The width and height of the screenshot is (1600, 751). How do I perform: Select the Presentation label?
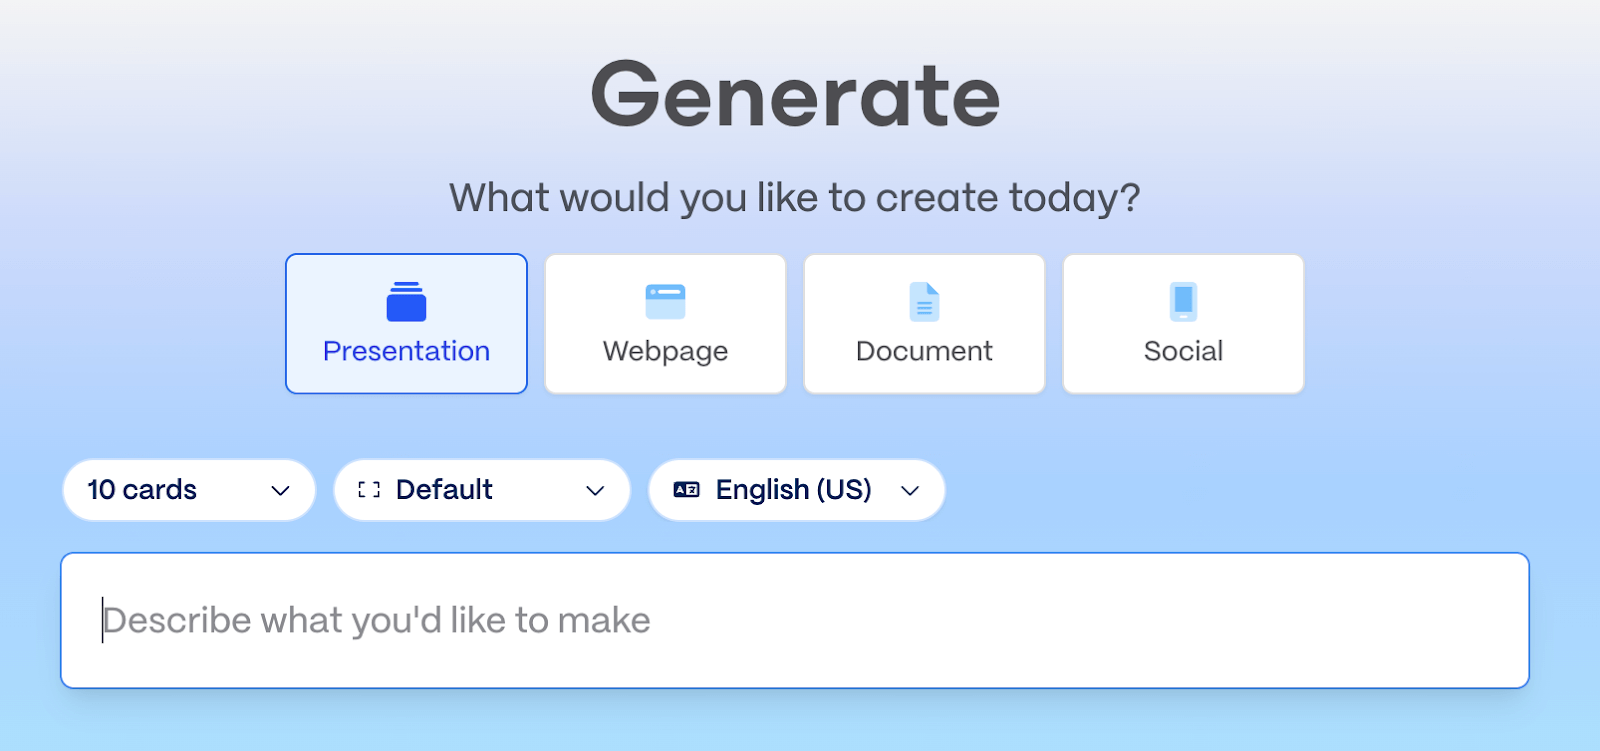[406, 351]
